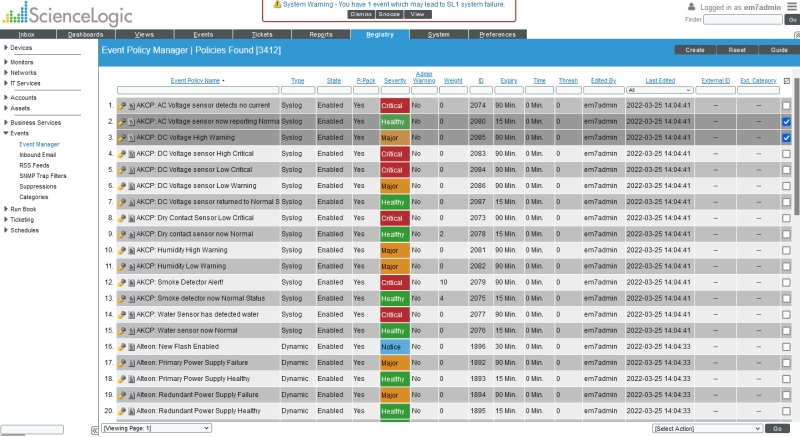Click report icon for Alteon: Redundant Power Supply Failure
This screenshot has height=437, width=800.
pos(132,395)
